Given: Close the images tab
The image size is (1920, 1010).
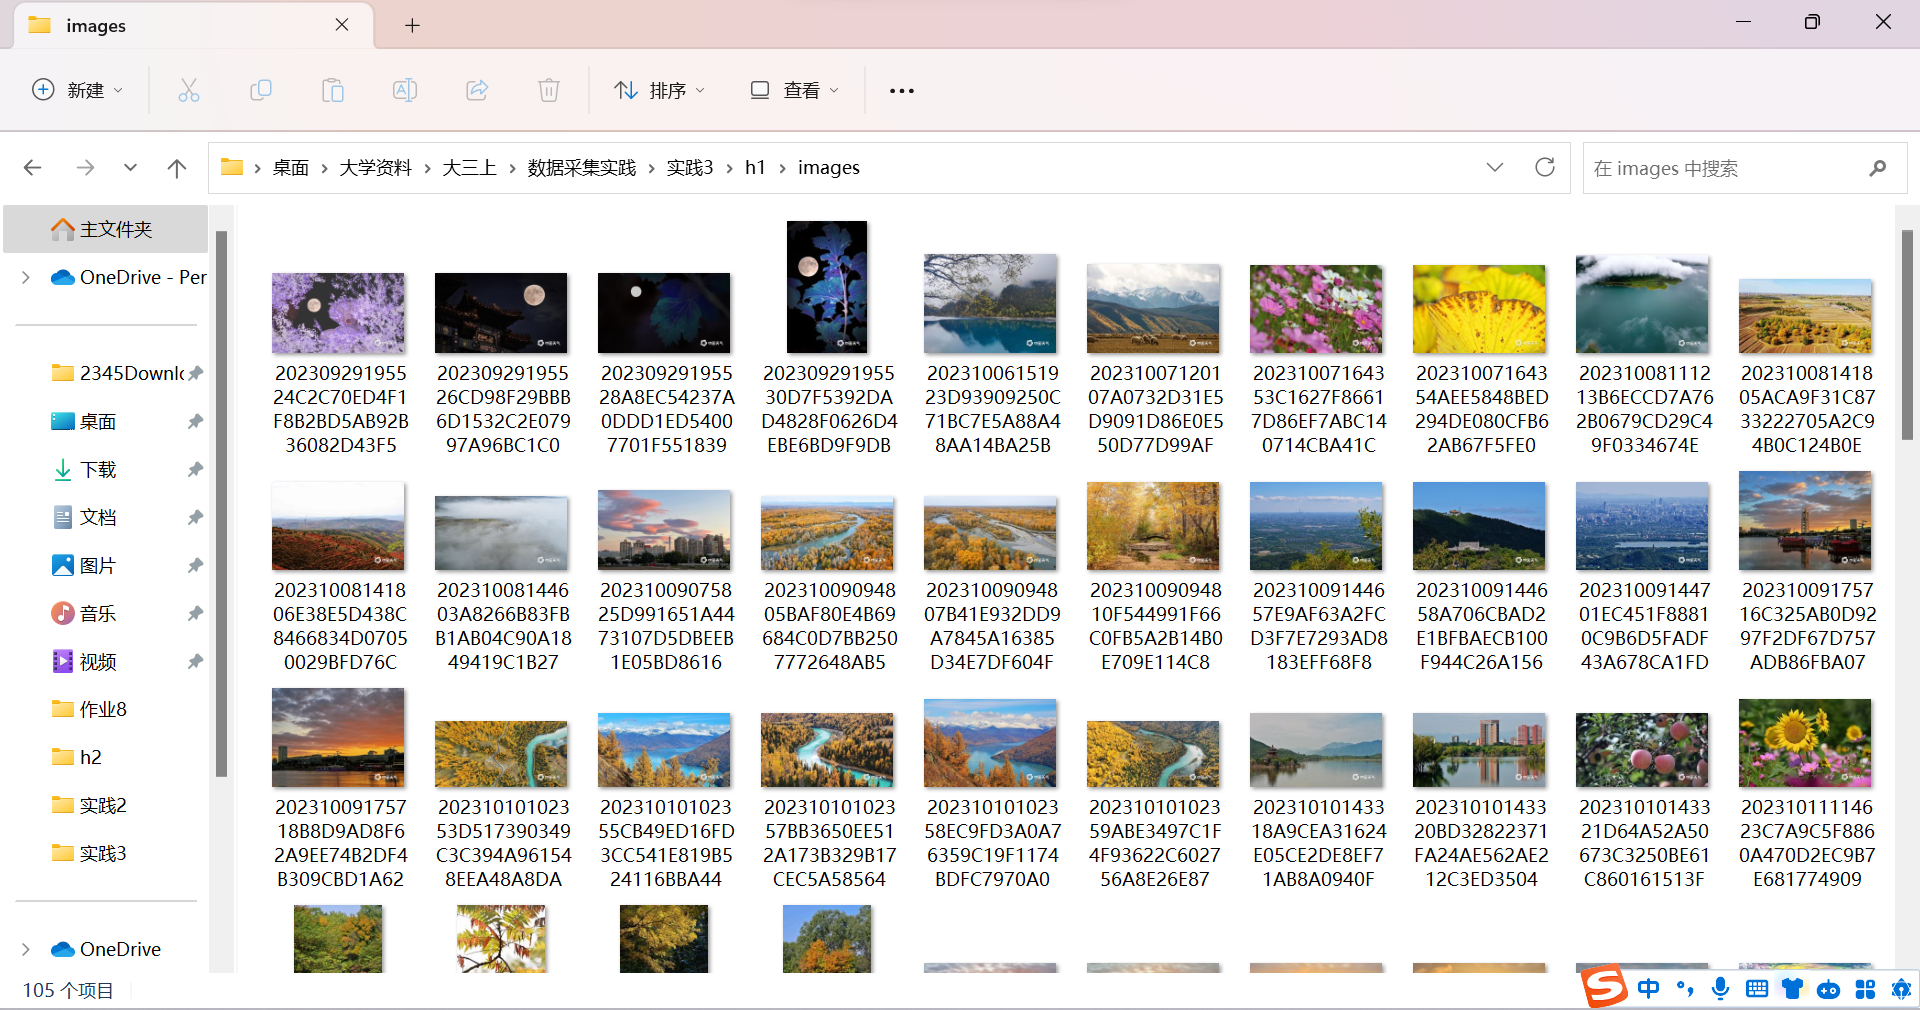Looking at the screenshot, I should tap(342, 25).
